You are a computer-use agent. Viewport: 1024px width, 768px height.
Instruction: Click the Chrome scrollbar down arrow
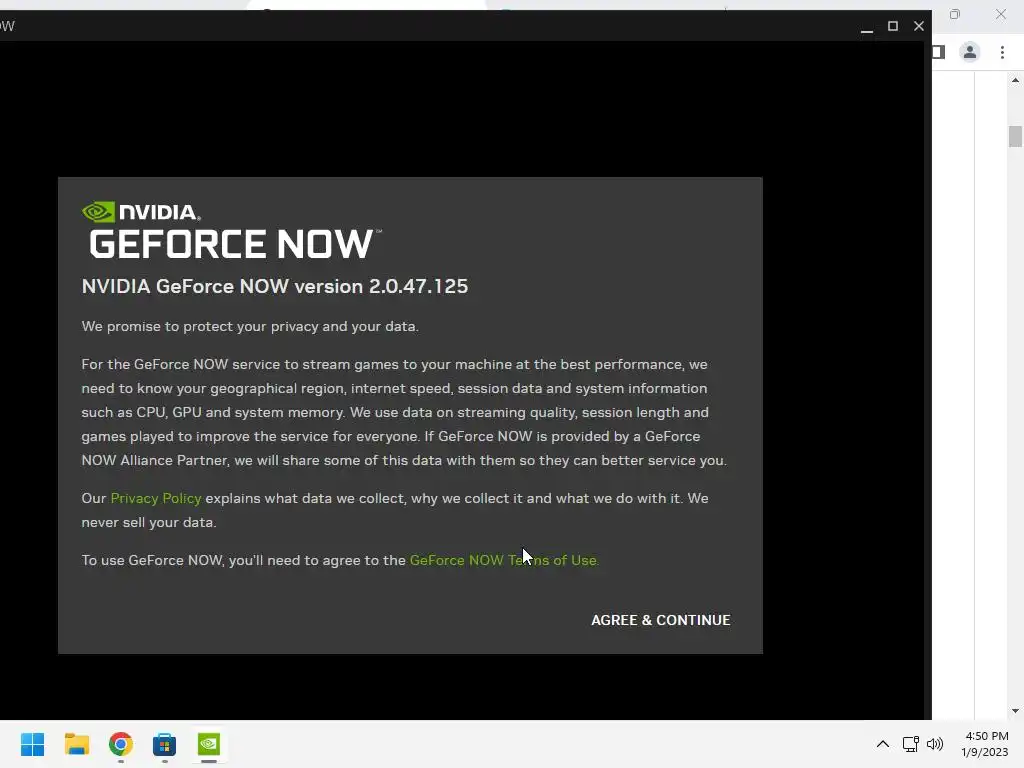pos(1015,711)
